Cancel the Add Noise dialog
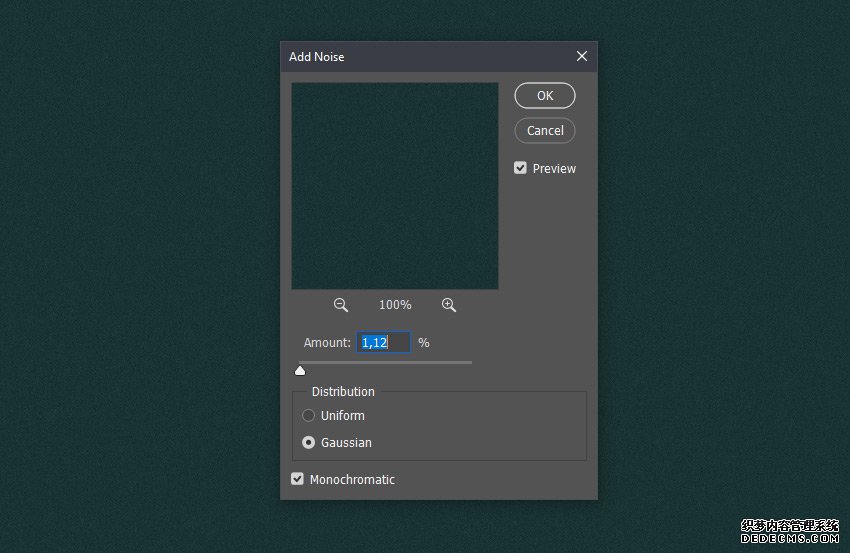The width and height of the screenshot is (850, 553). click(545, 131)
